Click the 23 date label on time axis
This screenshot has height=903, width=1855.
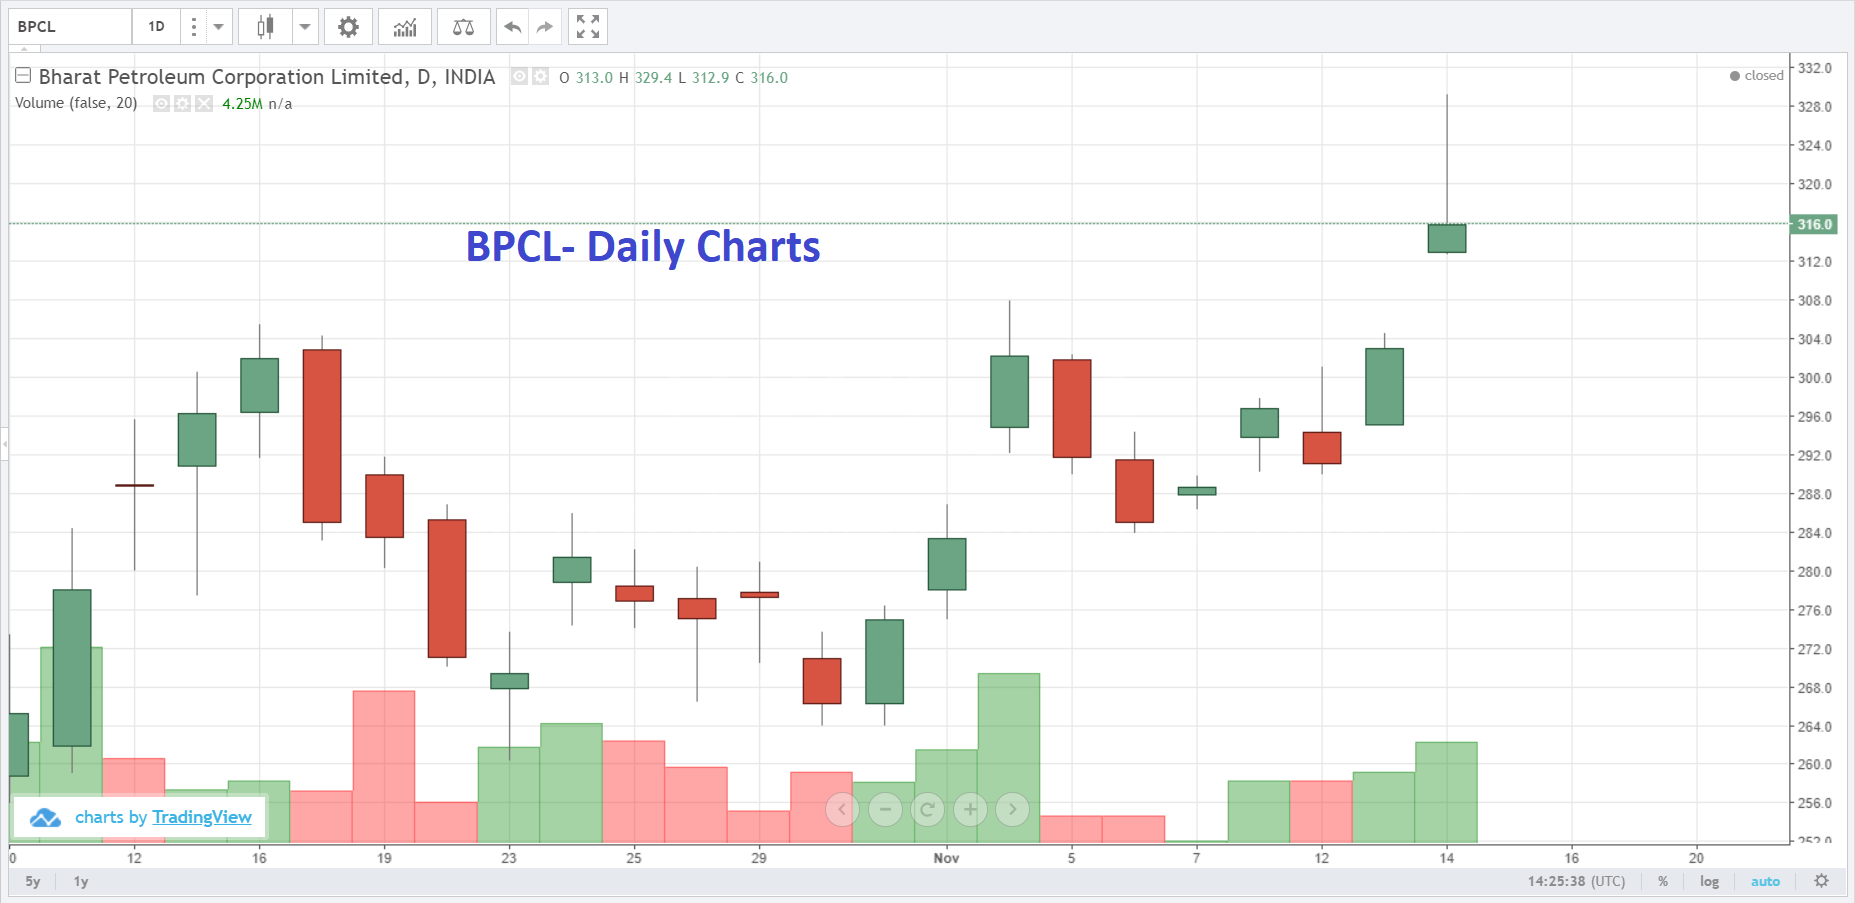(x=509, y=858)
